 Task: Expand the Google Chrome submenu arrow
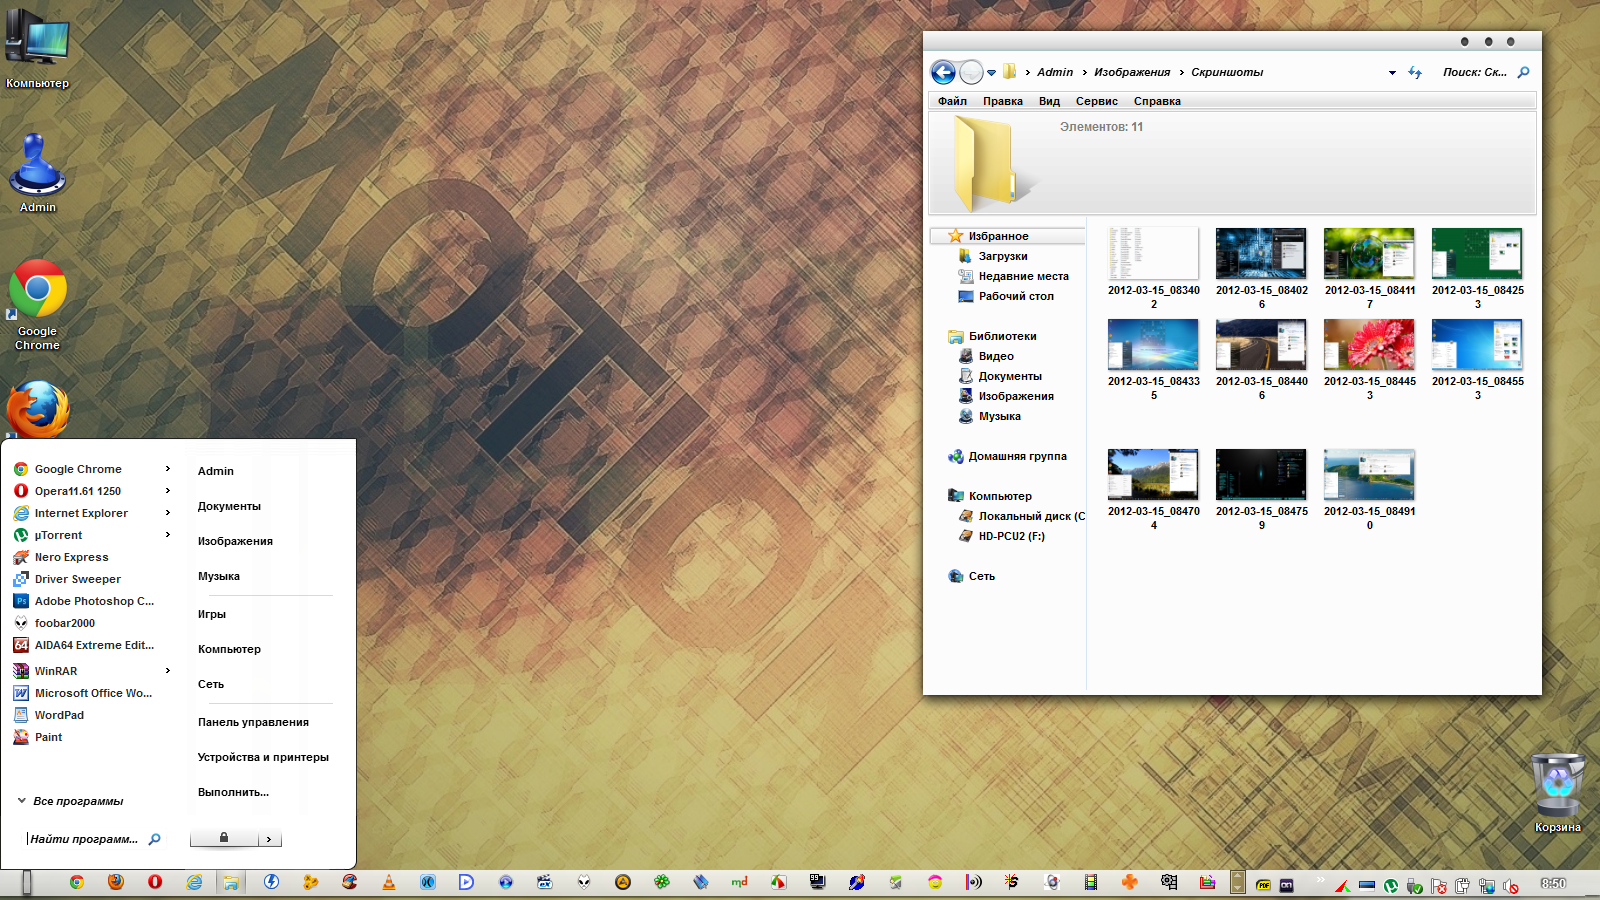point(168,469)
